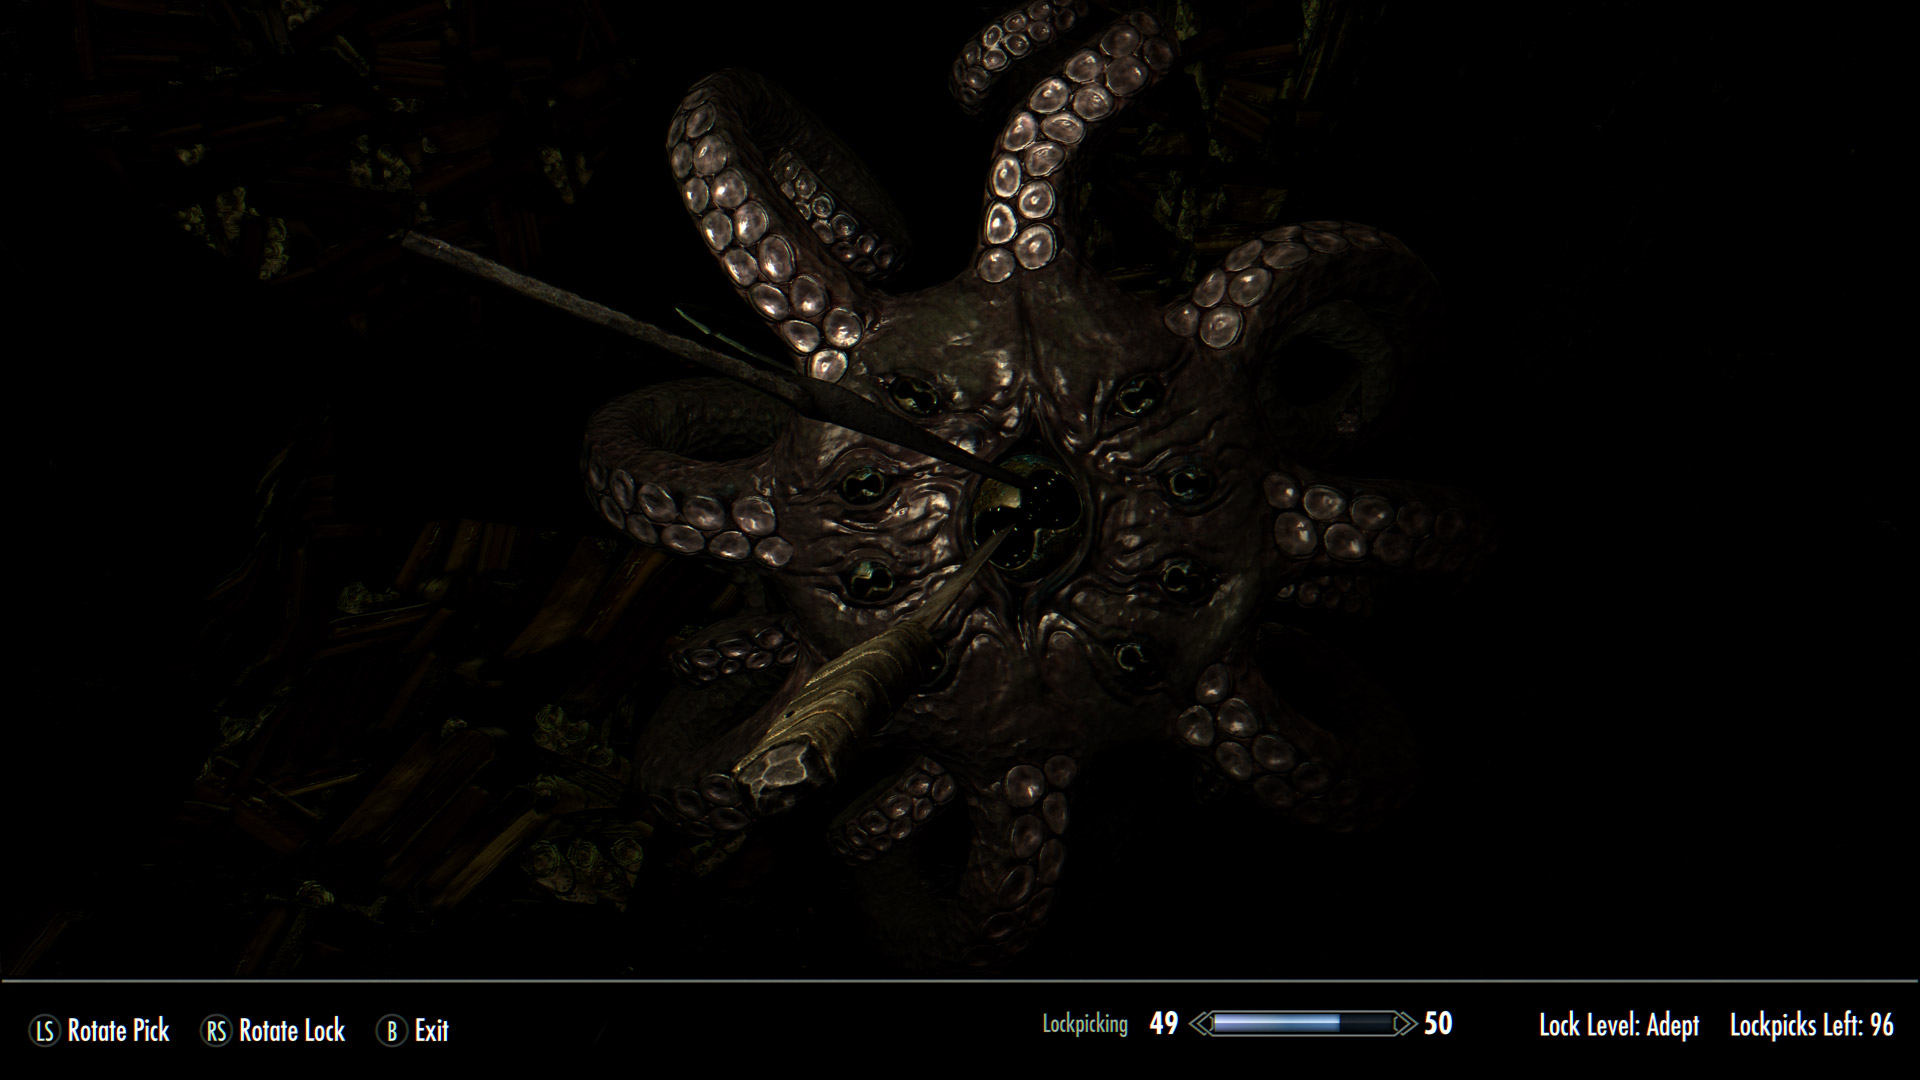Screen dimensions: 1920x1080
Task: Click the next skill level 50
Action: pyautogui.click(x=1437, y=1024)
